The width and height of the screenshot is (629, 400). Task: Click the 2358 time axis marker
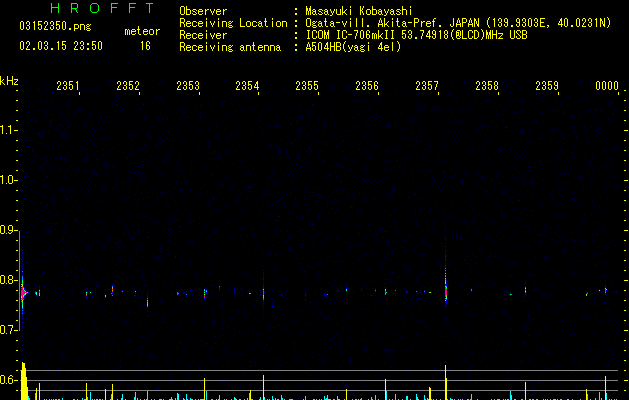click(487, 86)
